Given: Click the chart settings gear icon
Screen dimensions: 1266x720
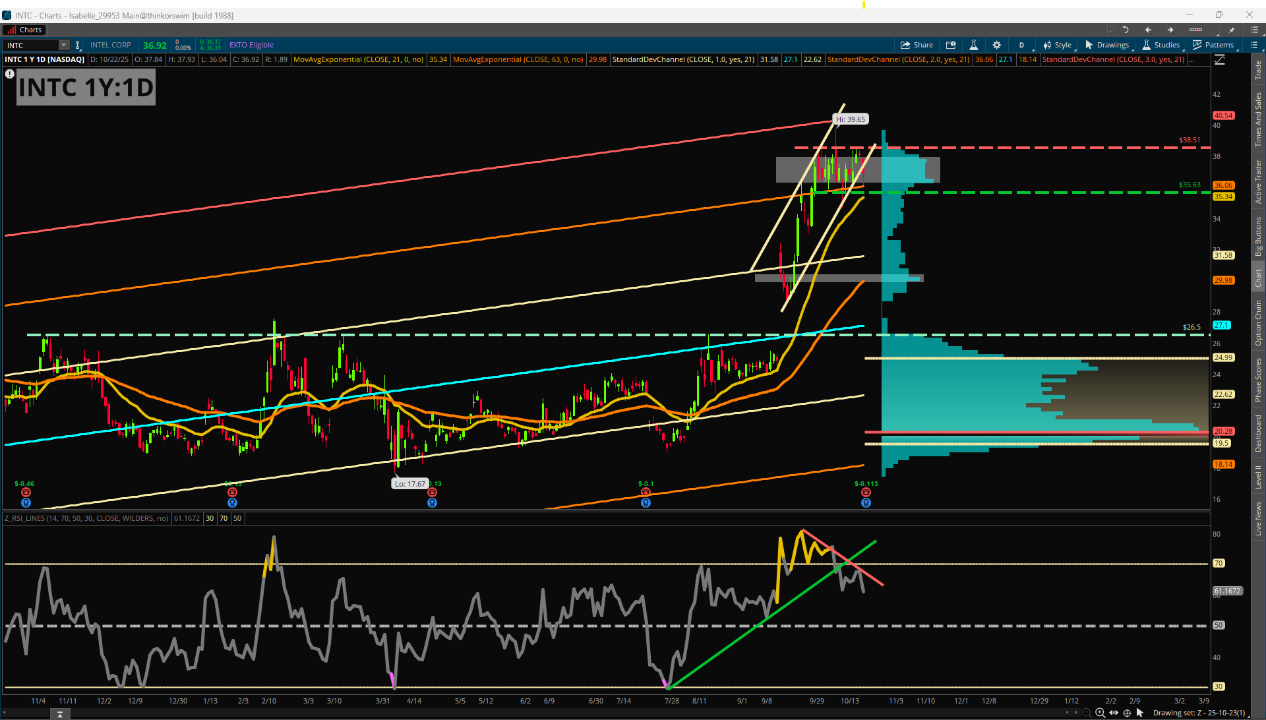Looking at the screenshot, I should 996,45.
